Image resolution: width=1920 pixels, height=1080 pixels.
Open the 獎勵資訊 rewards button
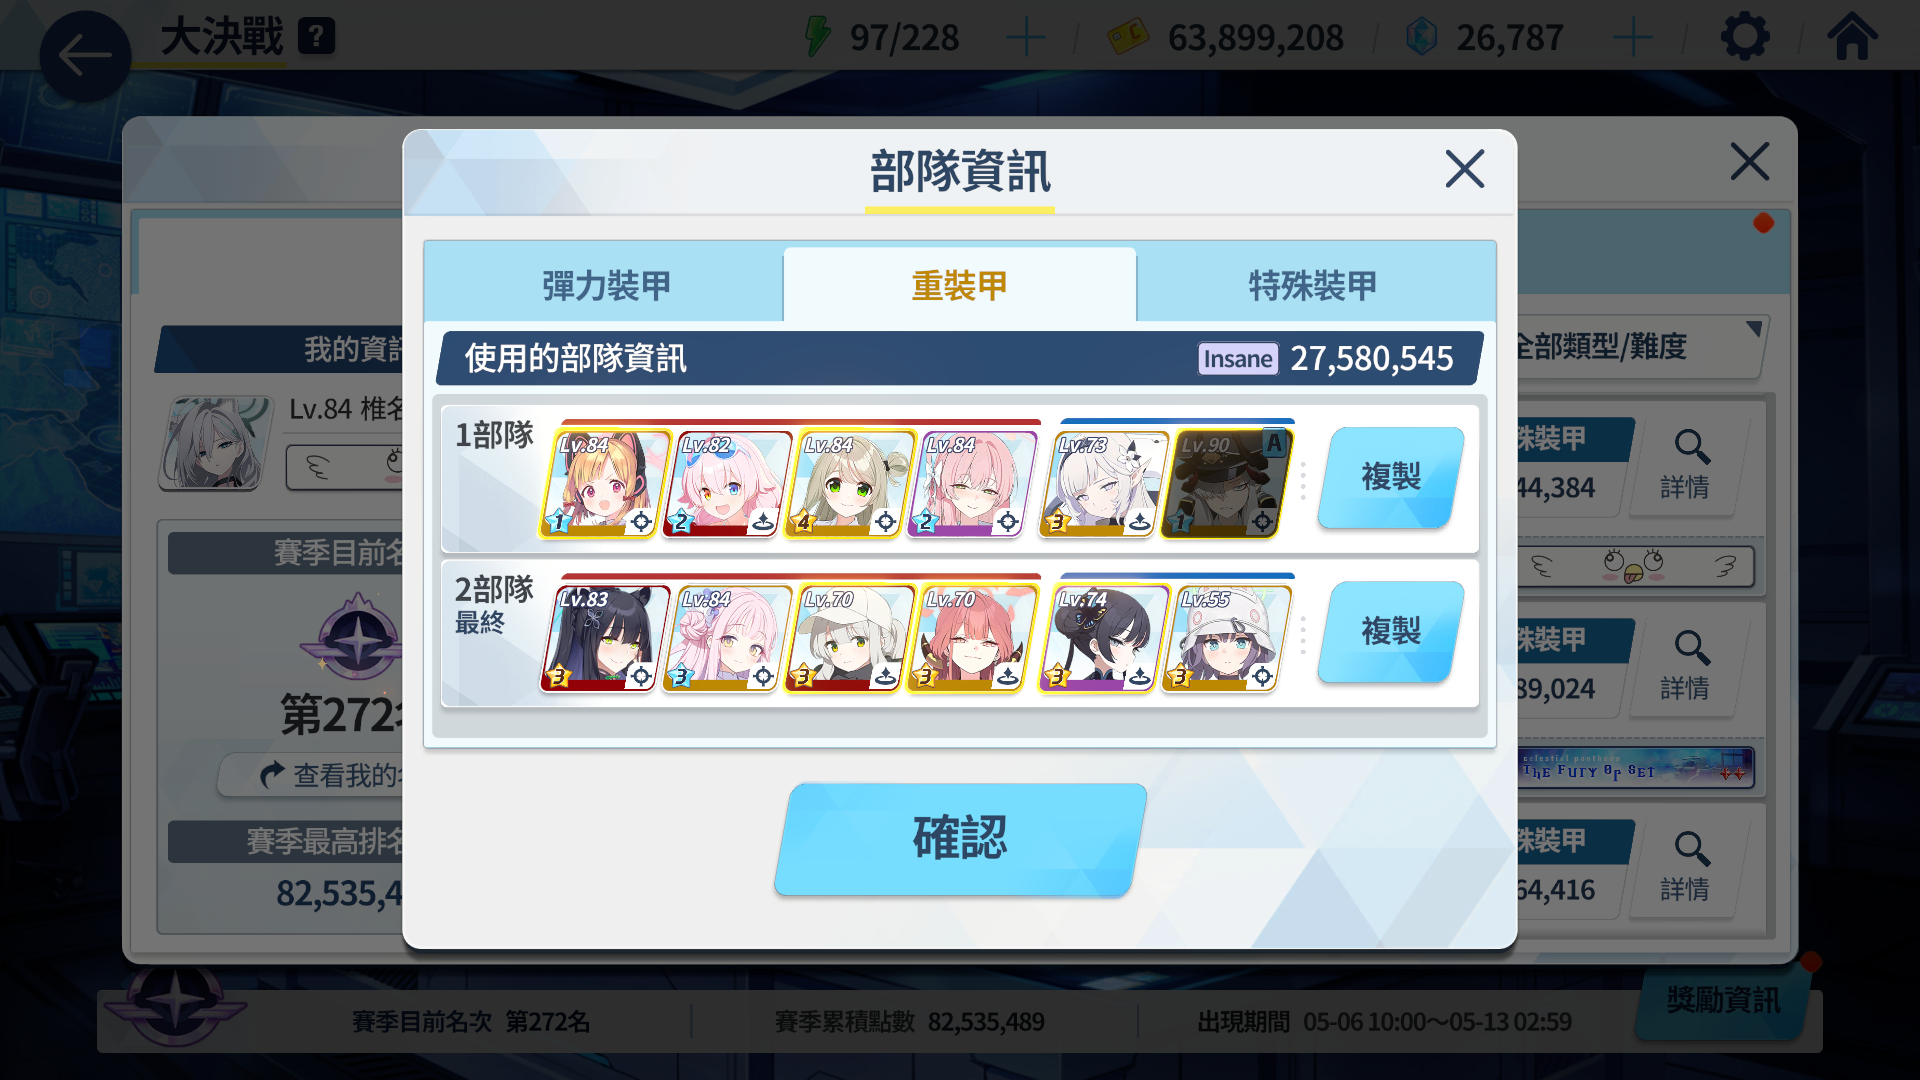click(1723, 1000)
